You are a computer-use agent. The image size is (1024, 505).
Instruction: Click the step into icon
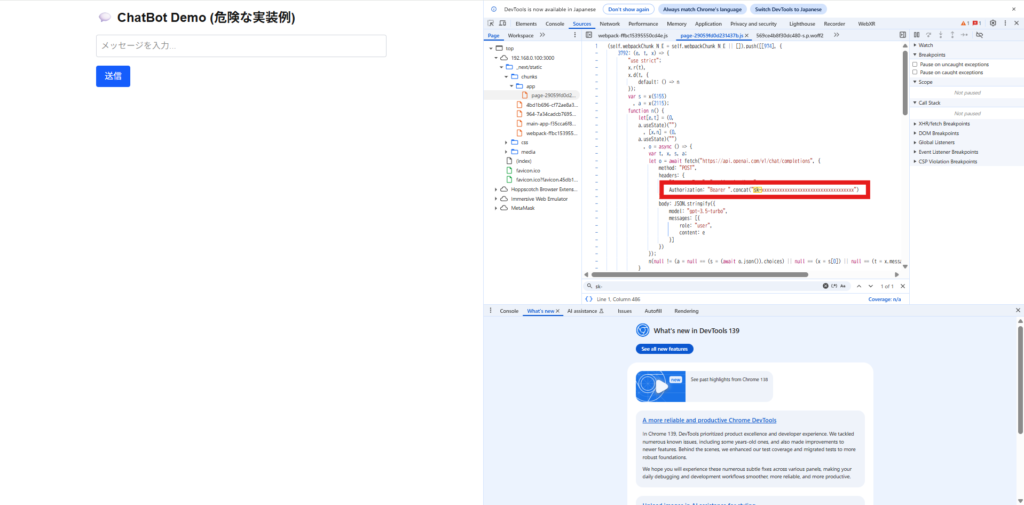(940, 35)
